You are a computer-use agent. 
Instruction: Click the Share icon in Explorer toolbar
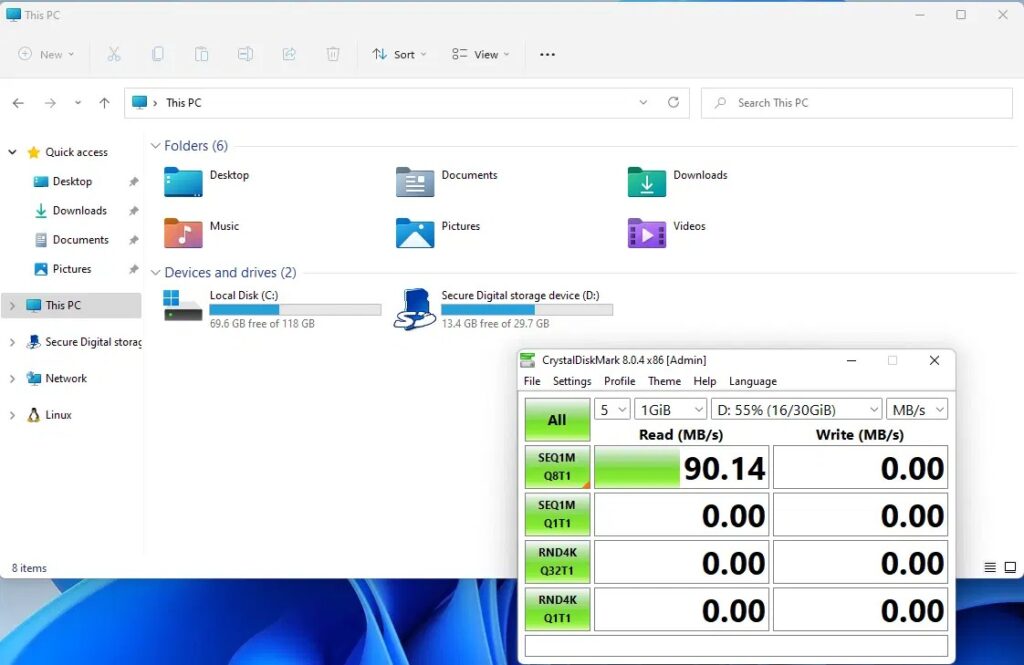(289, 54)
